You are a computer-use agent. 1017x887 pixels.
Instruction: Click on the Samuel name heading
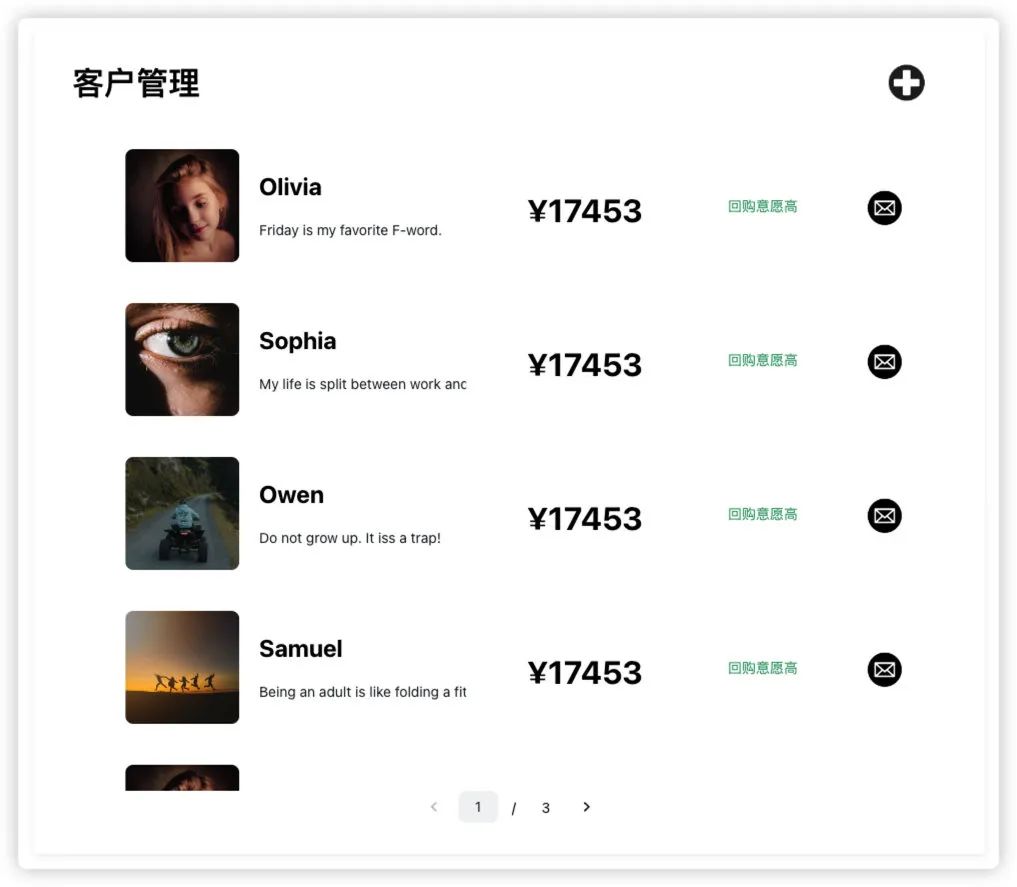coord(300,649)
